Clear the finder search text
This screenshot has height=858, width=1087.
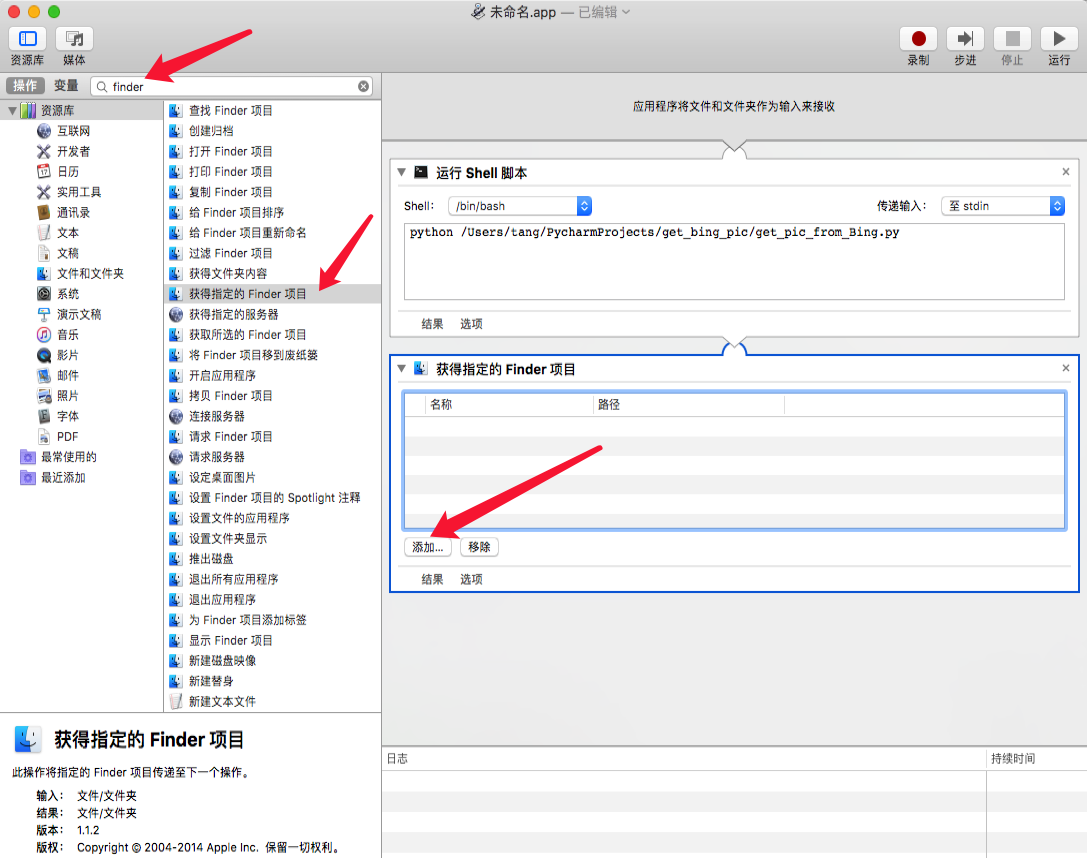click(x=363, y=87)
